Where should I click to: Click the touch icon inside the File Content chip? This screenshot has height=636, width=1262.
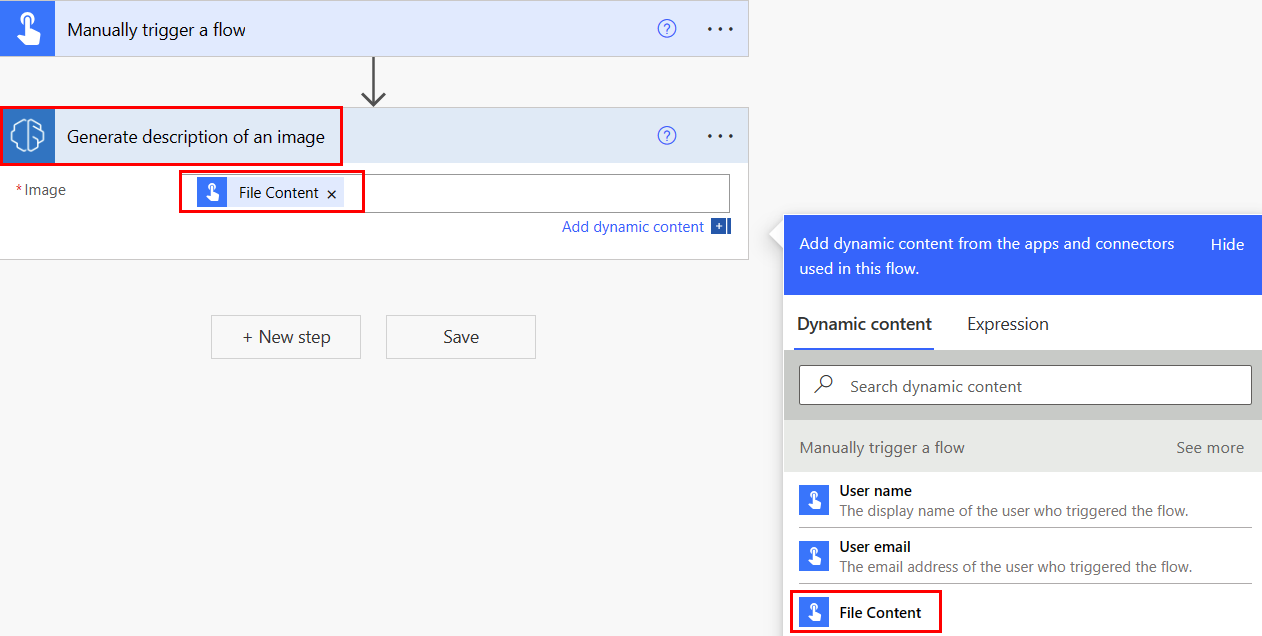point(212,192)
